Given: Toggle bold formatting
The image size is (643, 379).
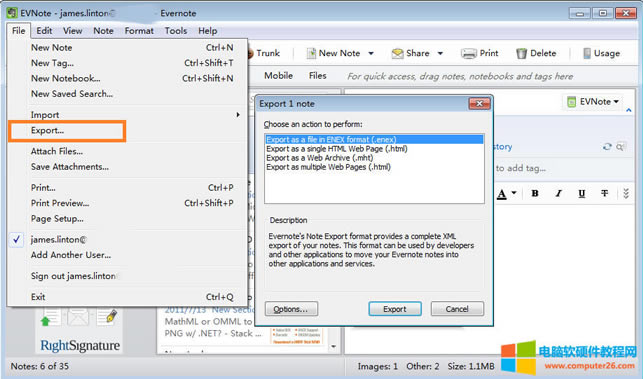Looking at the screenshot, I should [535, 194].
